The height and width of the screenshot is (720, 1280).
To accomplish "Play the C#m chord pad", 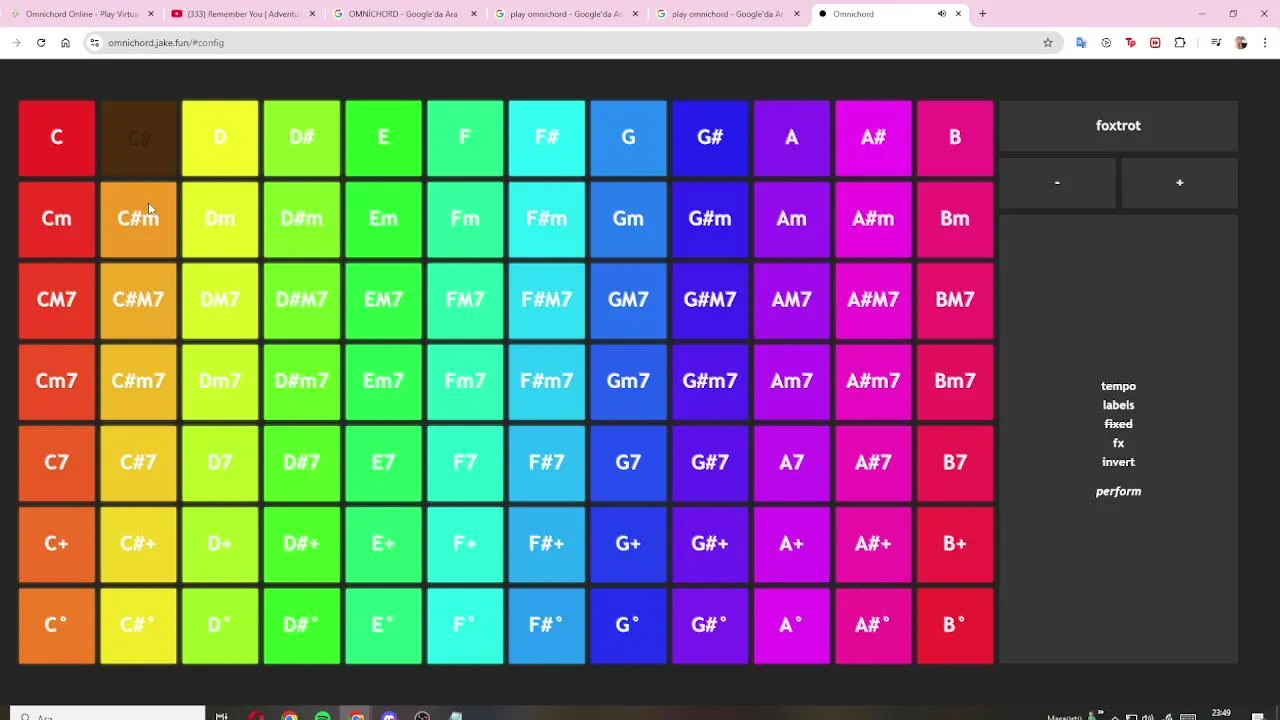I will [x=138, y=218].
